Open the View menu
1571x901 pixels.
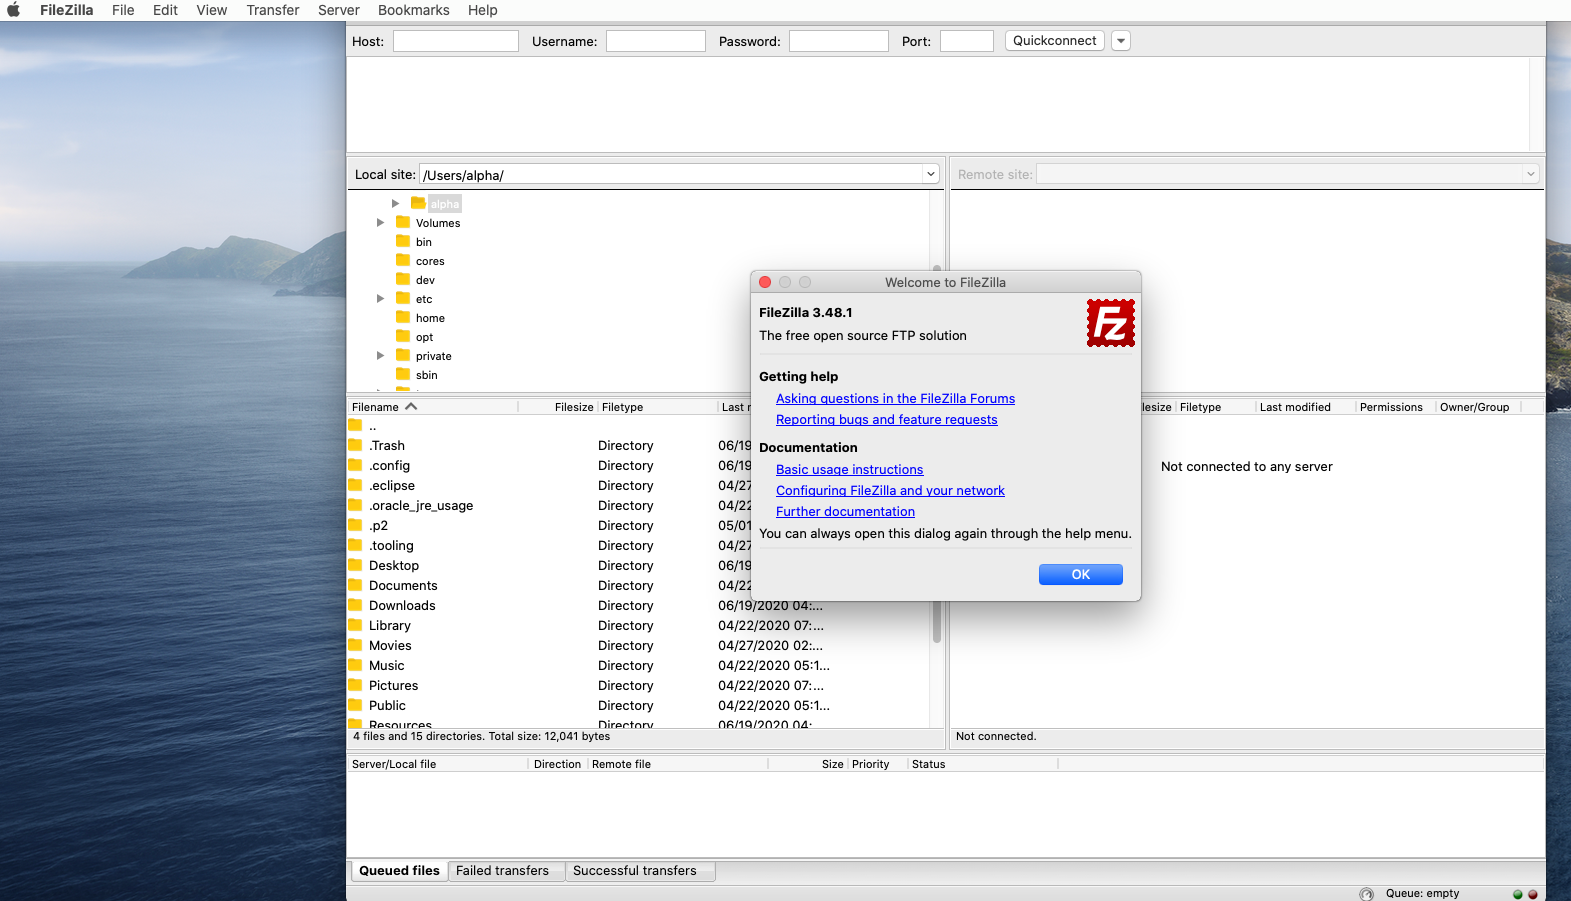click(211, 10)
